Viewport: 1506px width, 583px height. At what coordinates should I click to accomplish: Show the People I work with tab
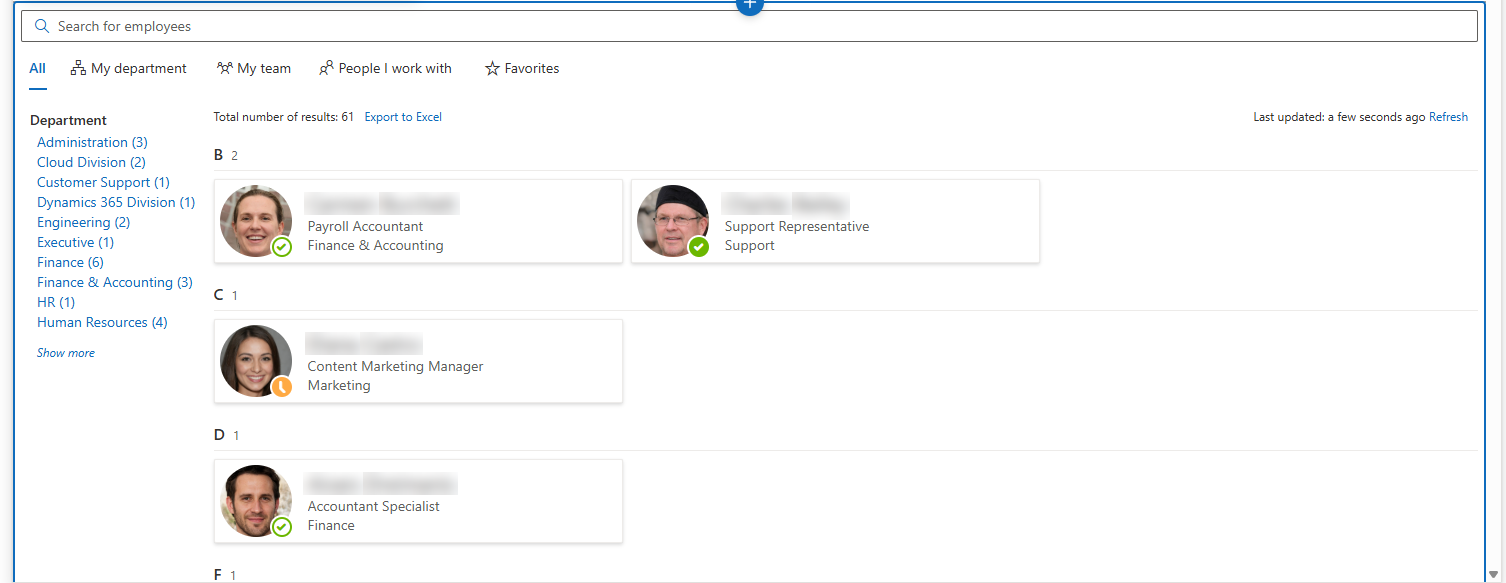click(x=385, y=69)
